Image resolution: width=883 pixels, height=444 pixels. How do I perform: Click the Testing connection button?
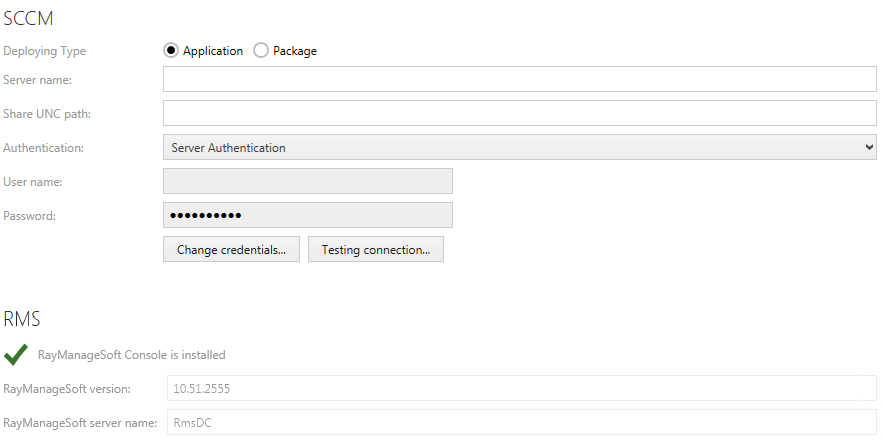(375, 250)
